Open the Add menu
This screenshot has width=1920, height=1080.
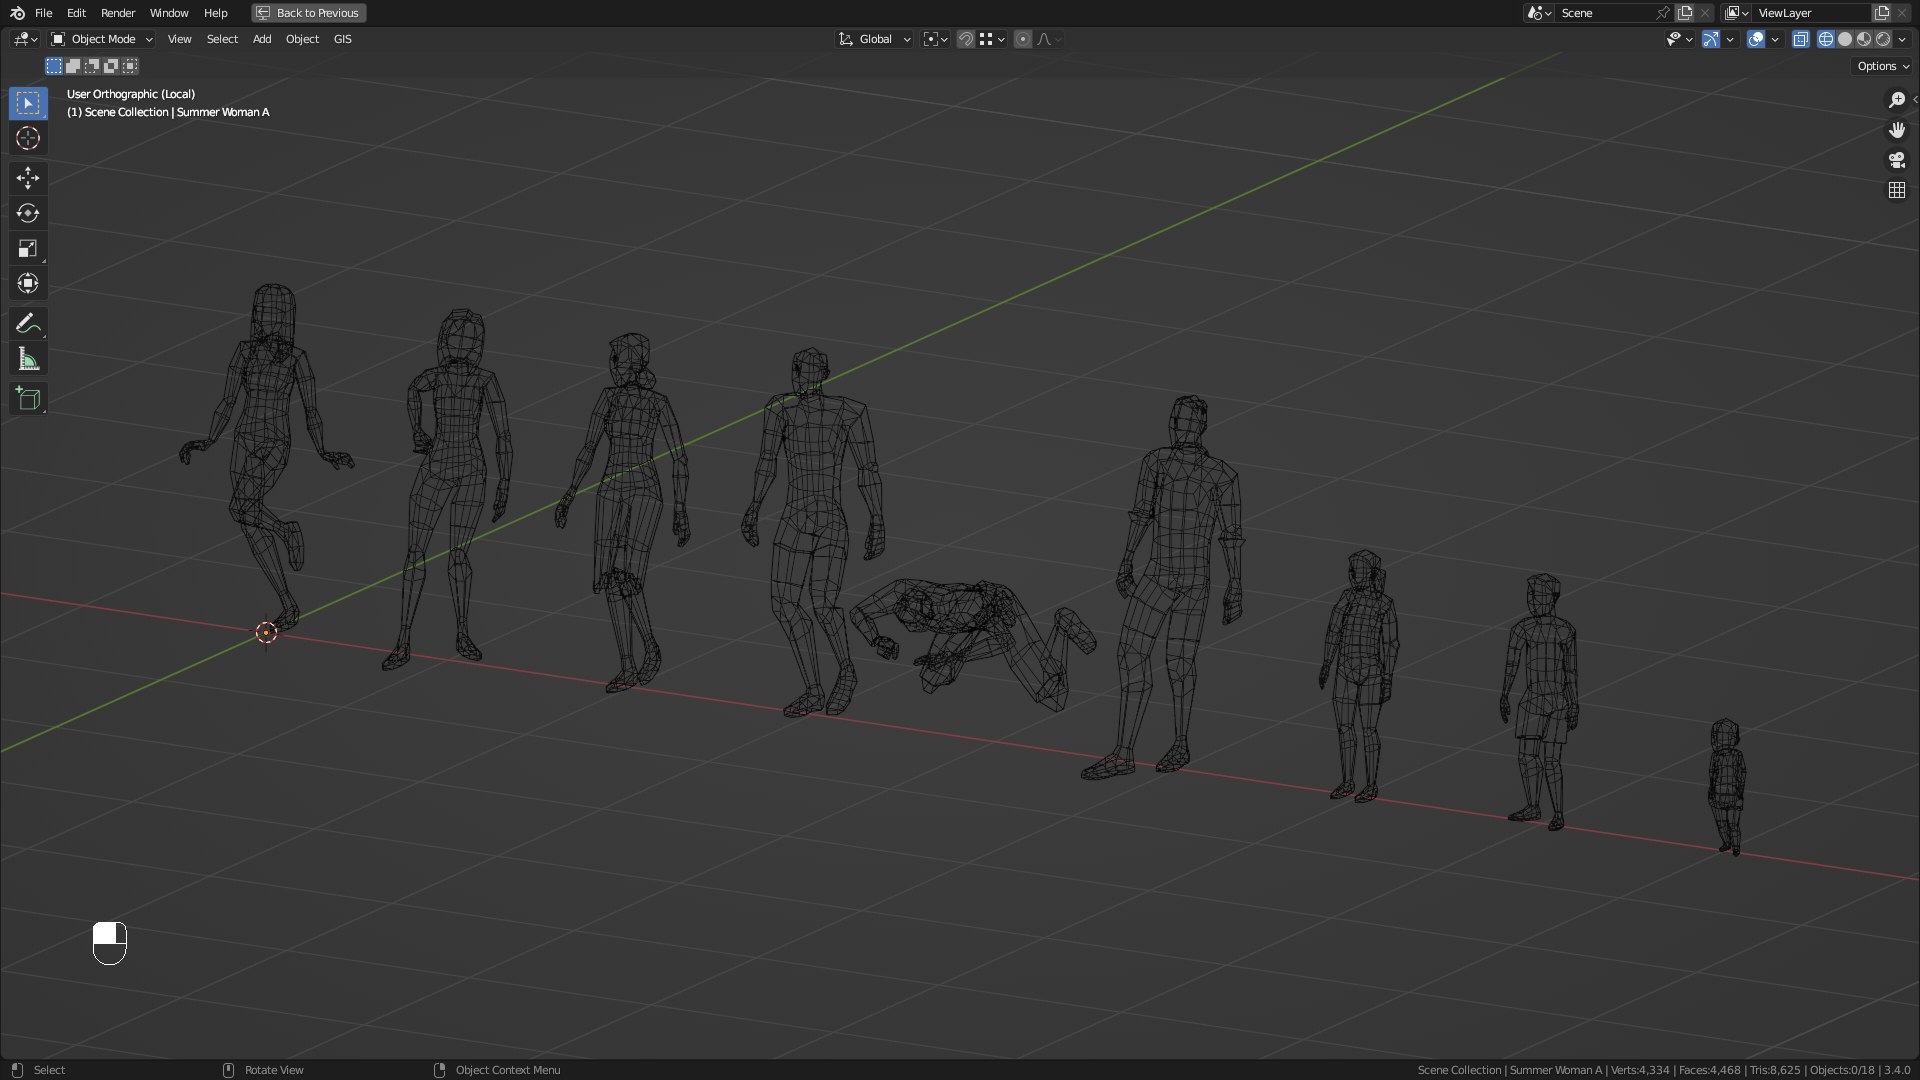[x=262, y=39]
